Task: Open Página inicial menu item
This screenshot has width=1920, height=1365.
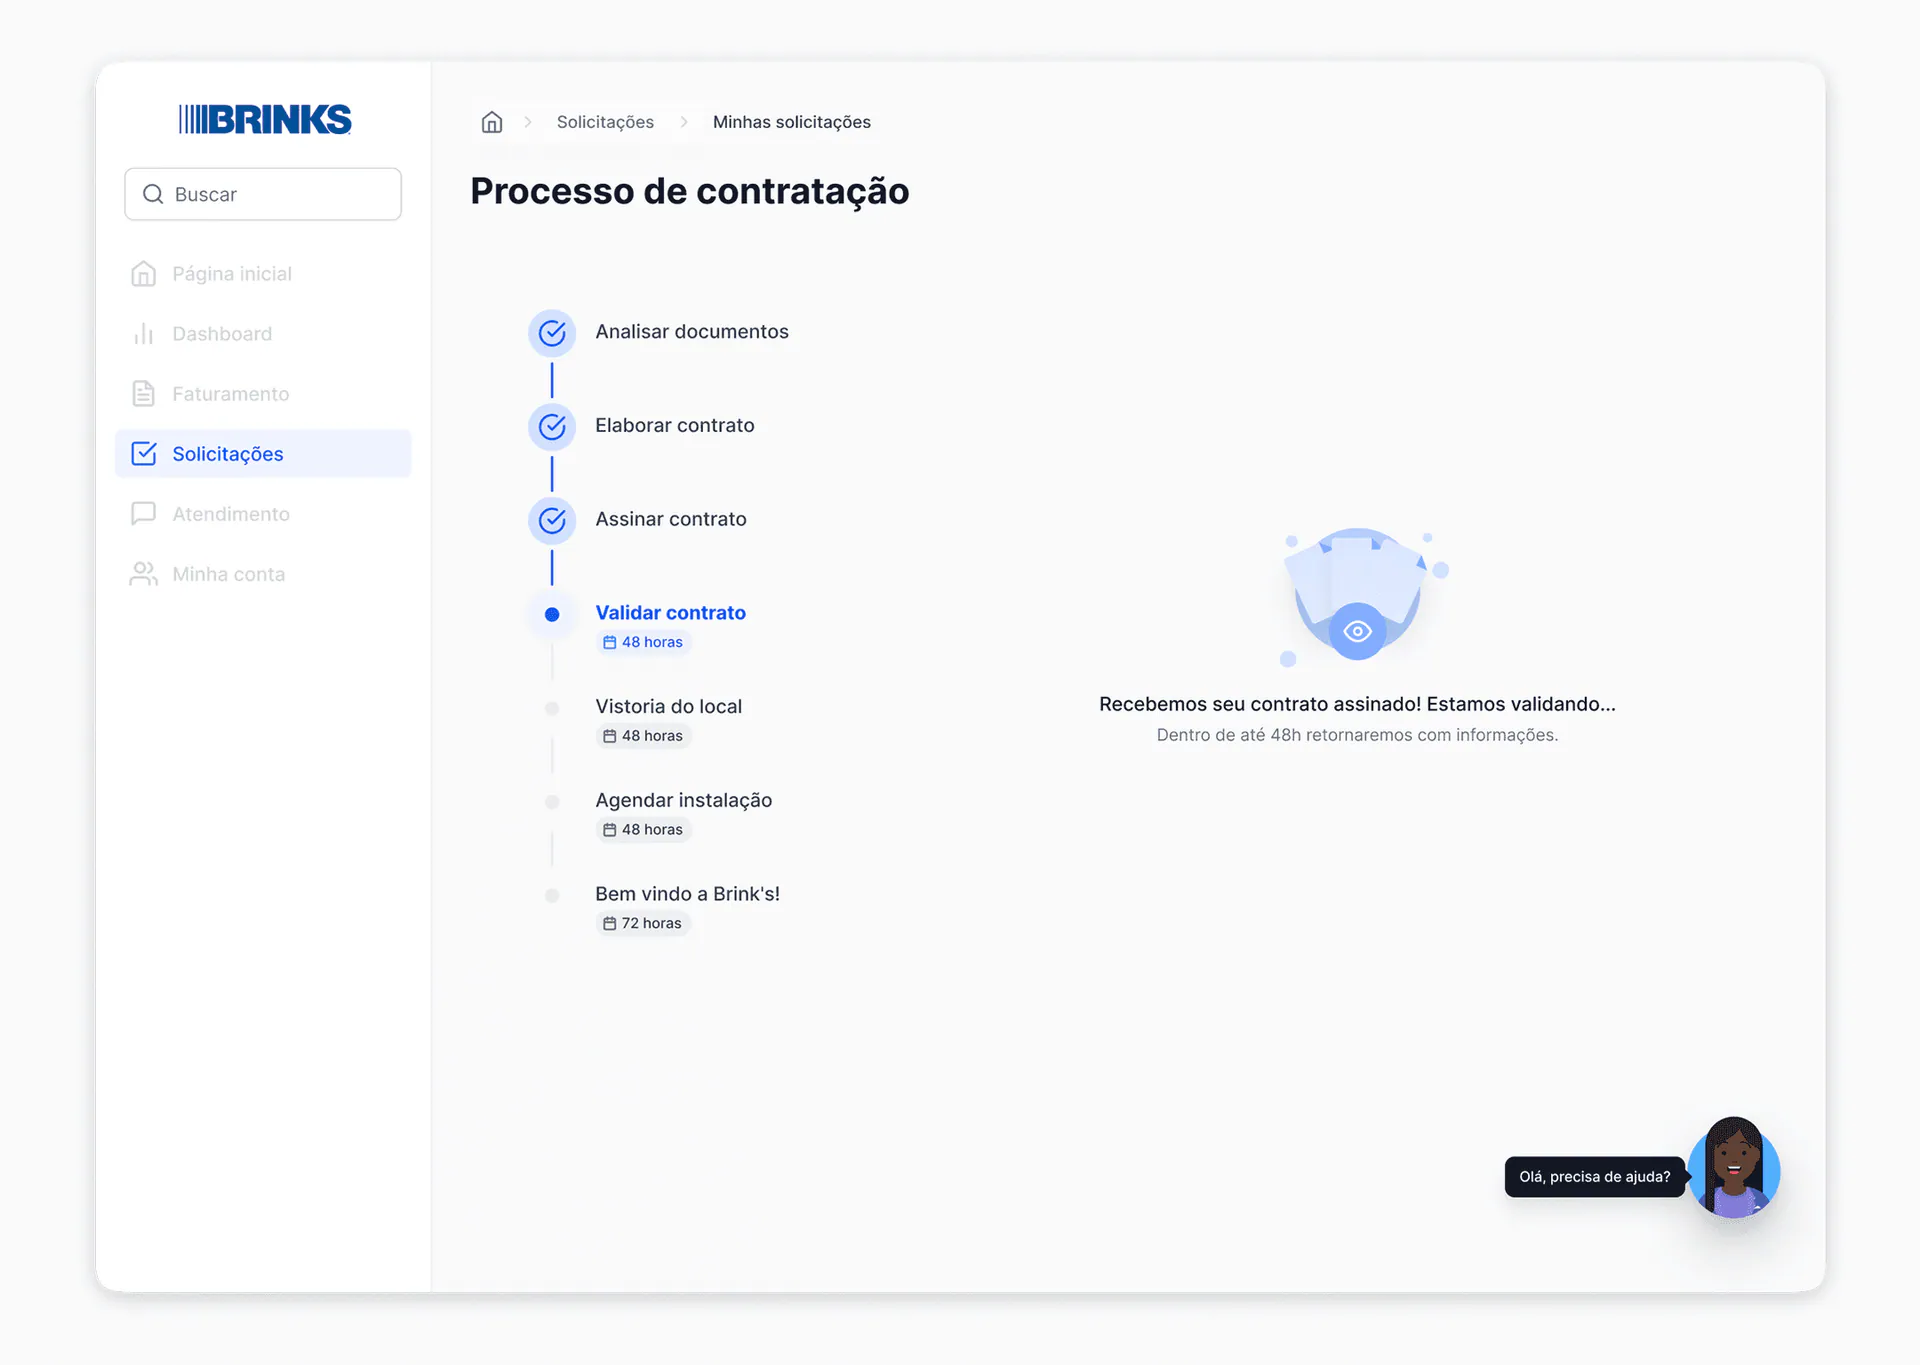Action: (x=263, y=274)
